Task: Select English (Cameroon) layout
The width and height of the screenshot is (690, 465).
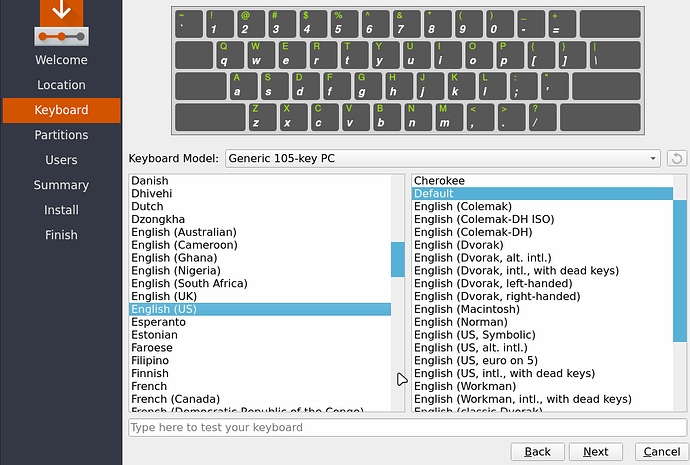Action: click(260, 245)
